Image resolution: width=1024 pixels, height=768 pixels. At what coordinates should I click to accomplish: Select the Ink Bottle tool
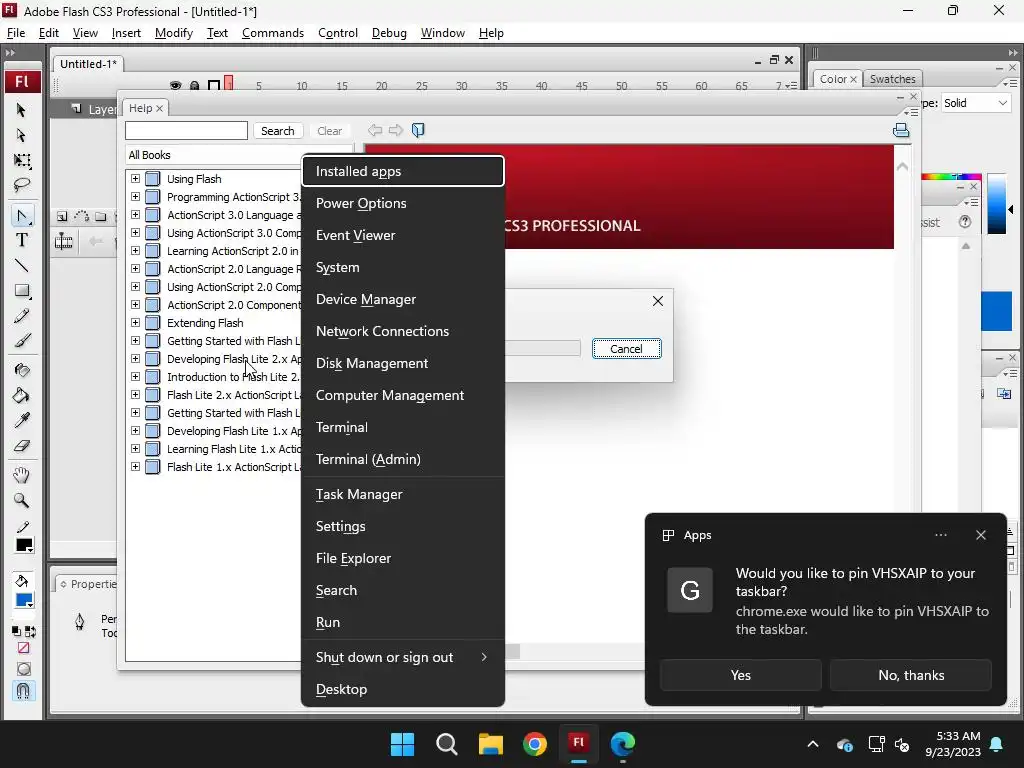tap(22, 370)
